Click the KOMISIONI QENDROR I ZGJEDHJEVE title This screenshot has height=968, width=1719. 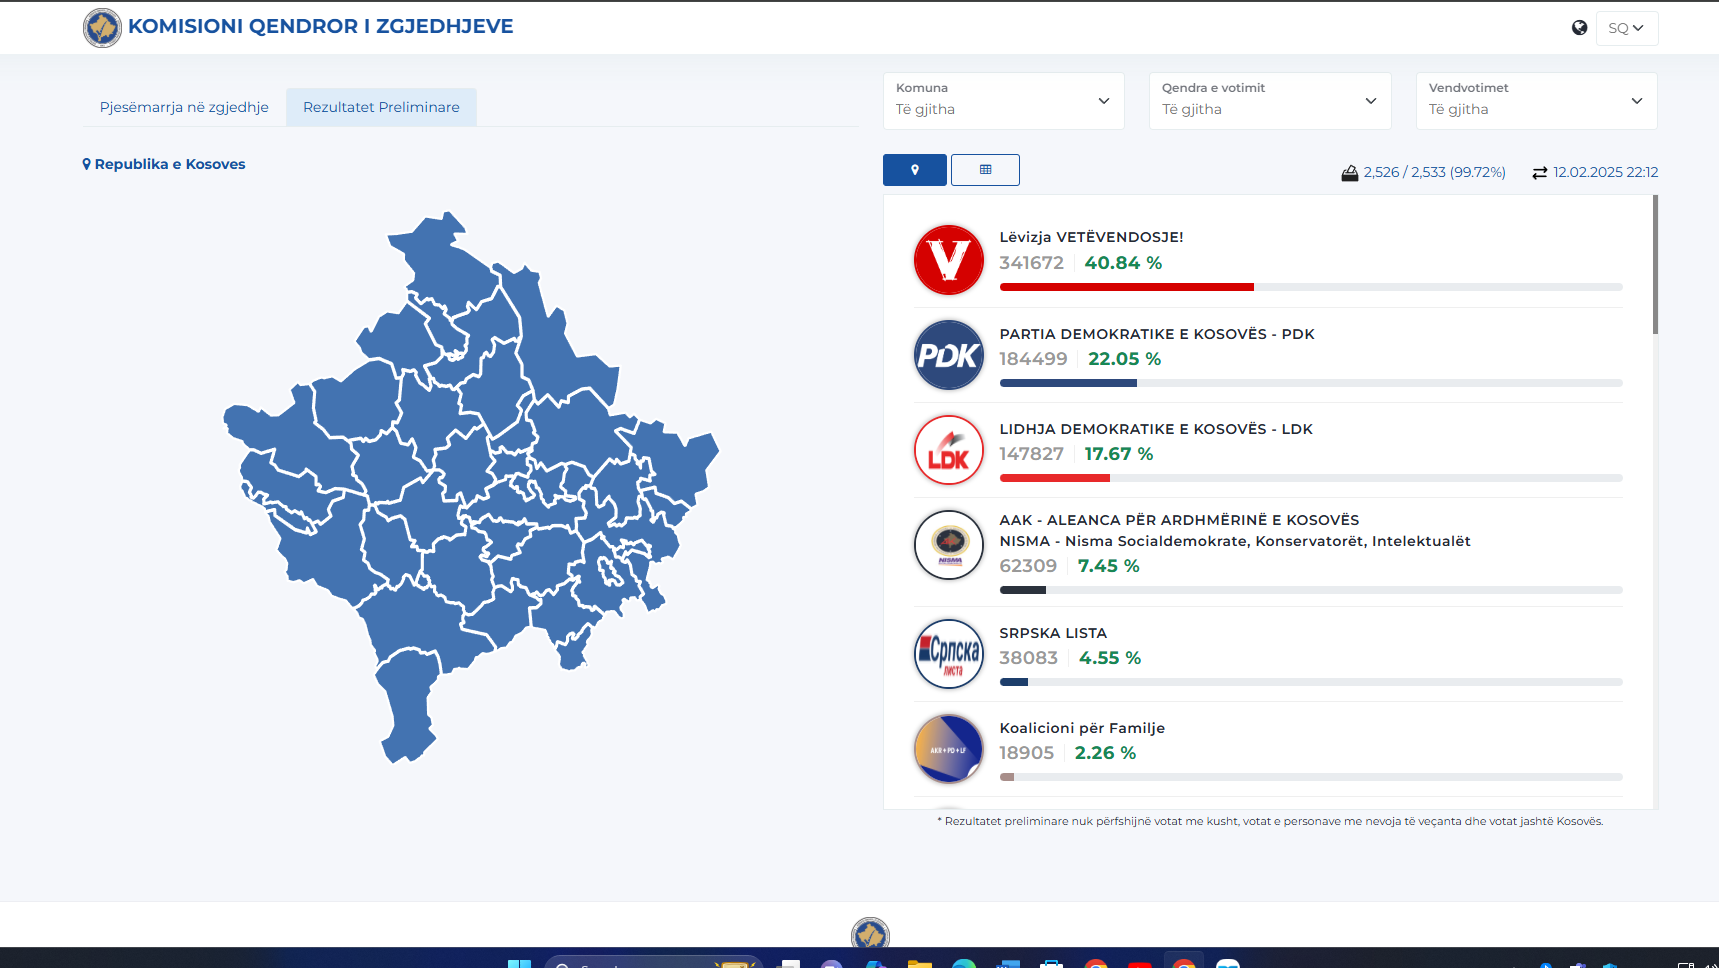tap(320, 27)
